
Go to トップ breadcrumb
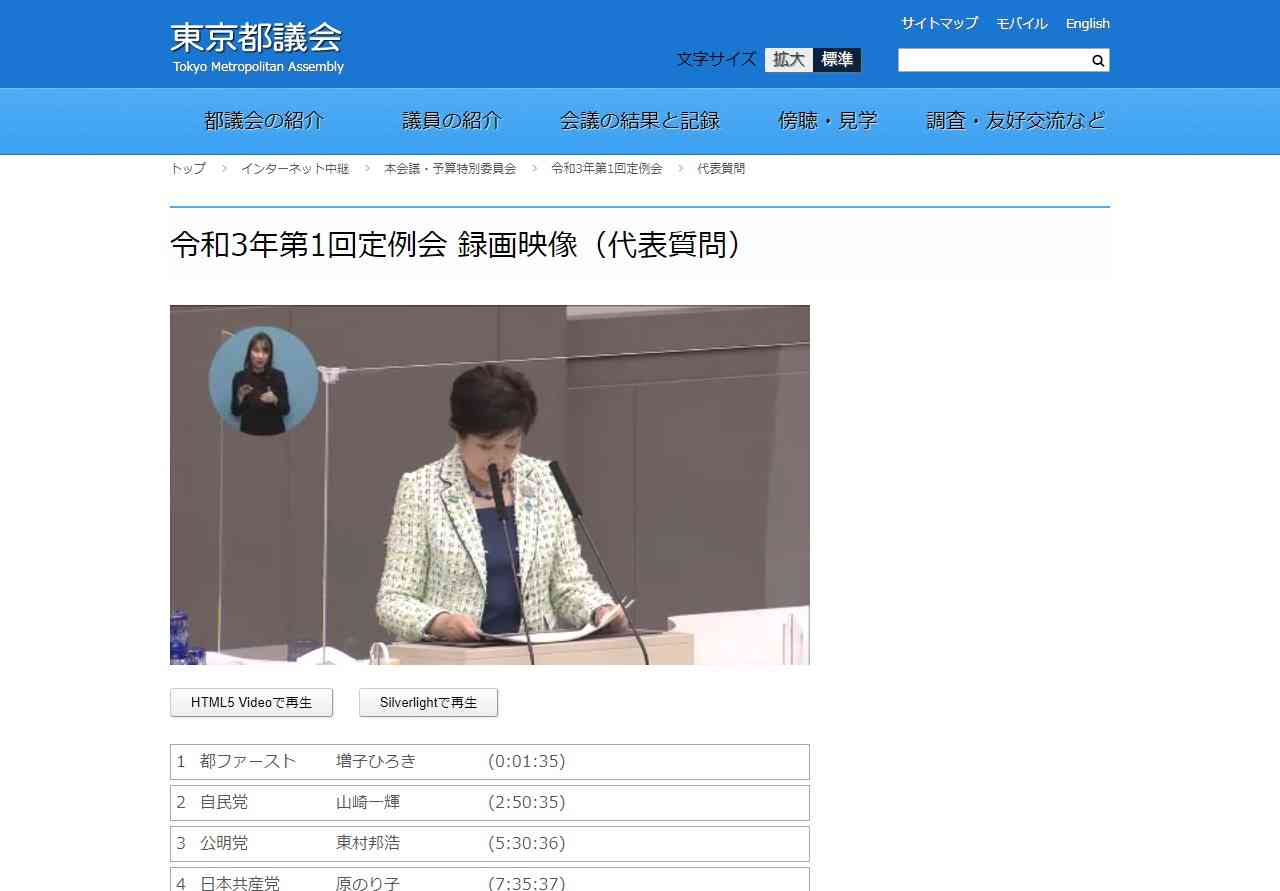(x=188, y=169)
